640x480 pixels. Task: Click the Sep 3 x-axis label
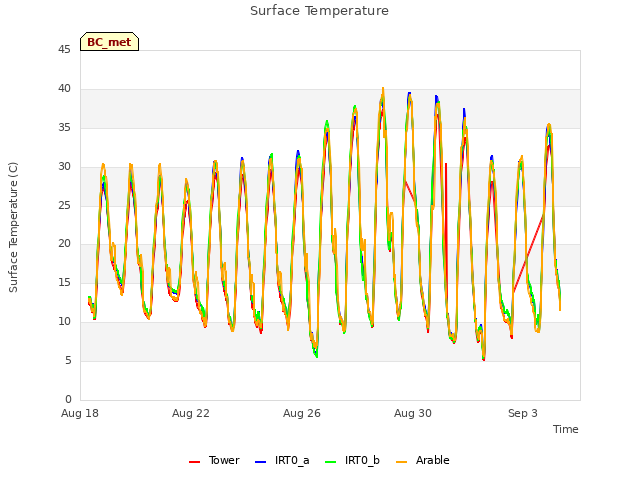point(523,413)
